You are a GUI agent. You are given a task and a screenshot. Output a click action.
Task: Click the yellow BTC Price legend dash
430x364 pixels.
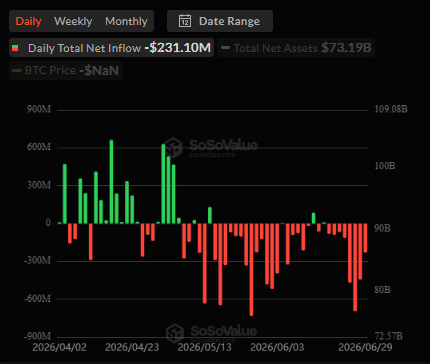click(x=17, y=70)
